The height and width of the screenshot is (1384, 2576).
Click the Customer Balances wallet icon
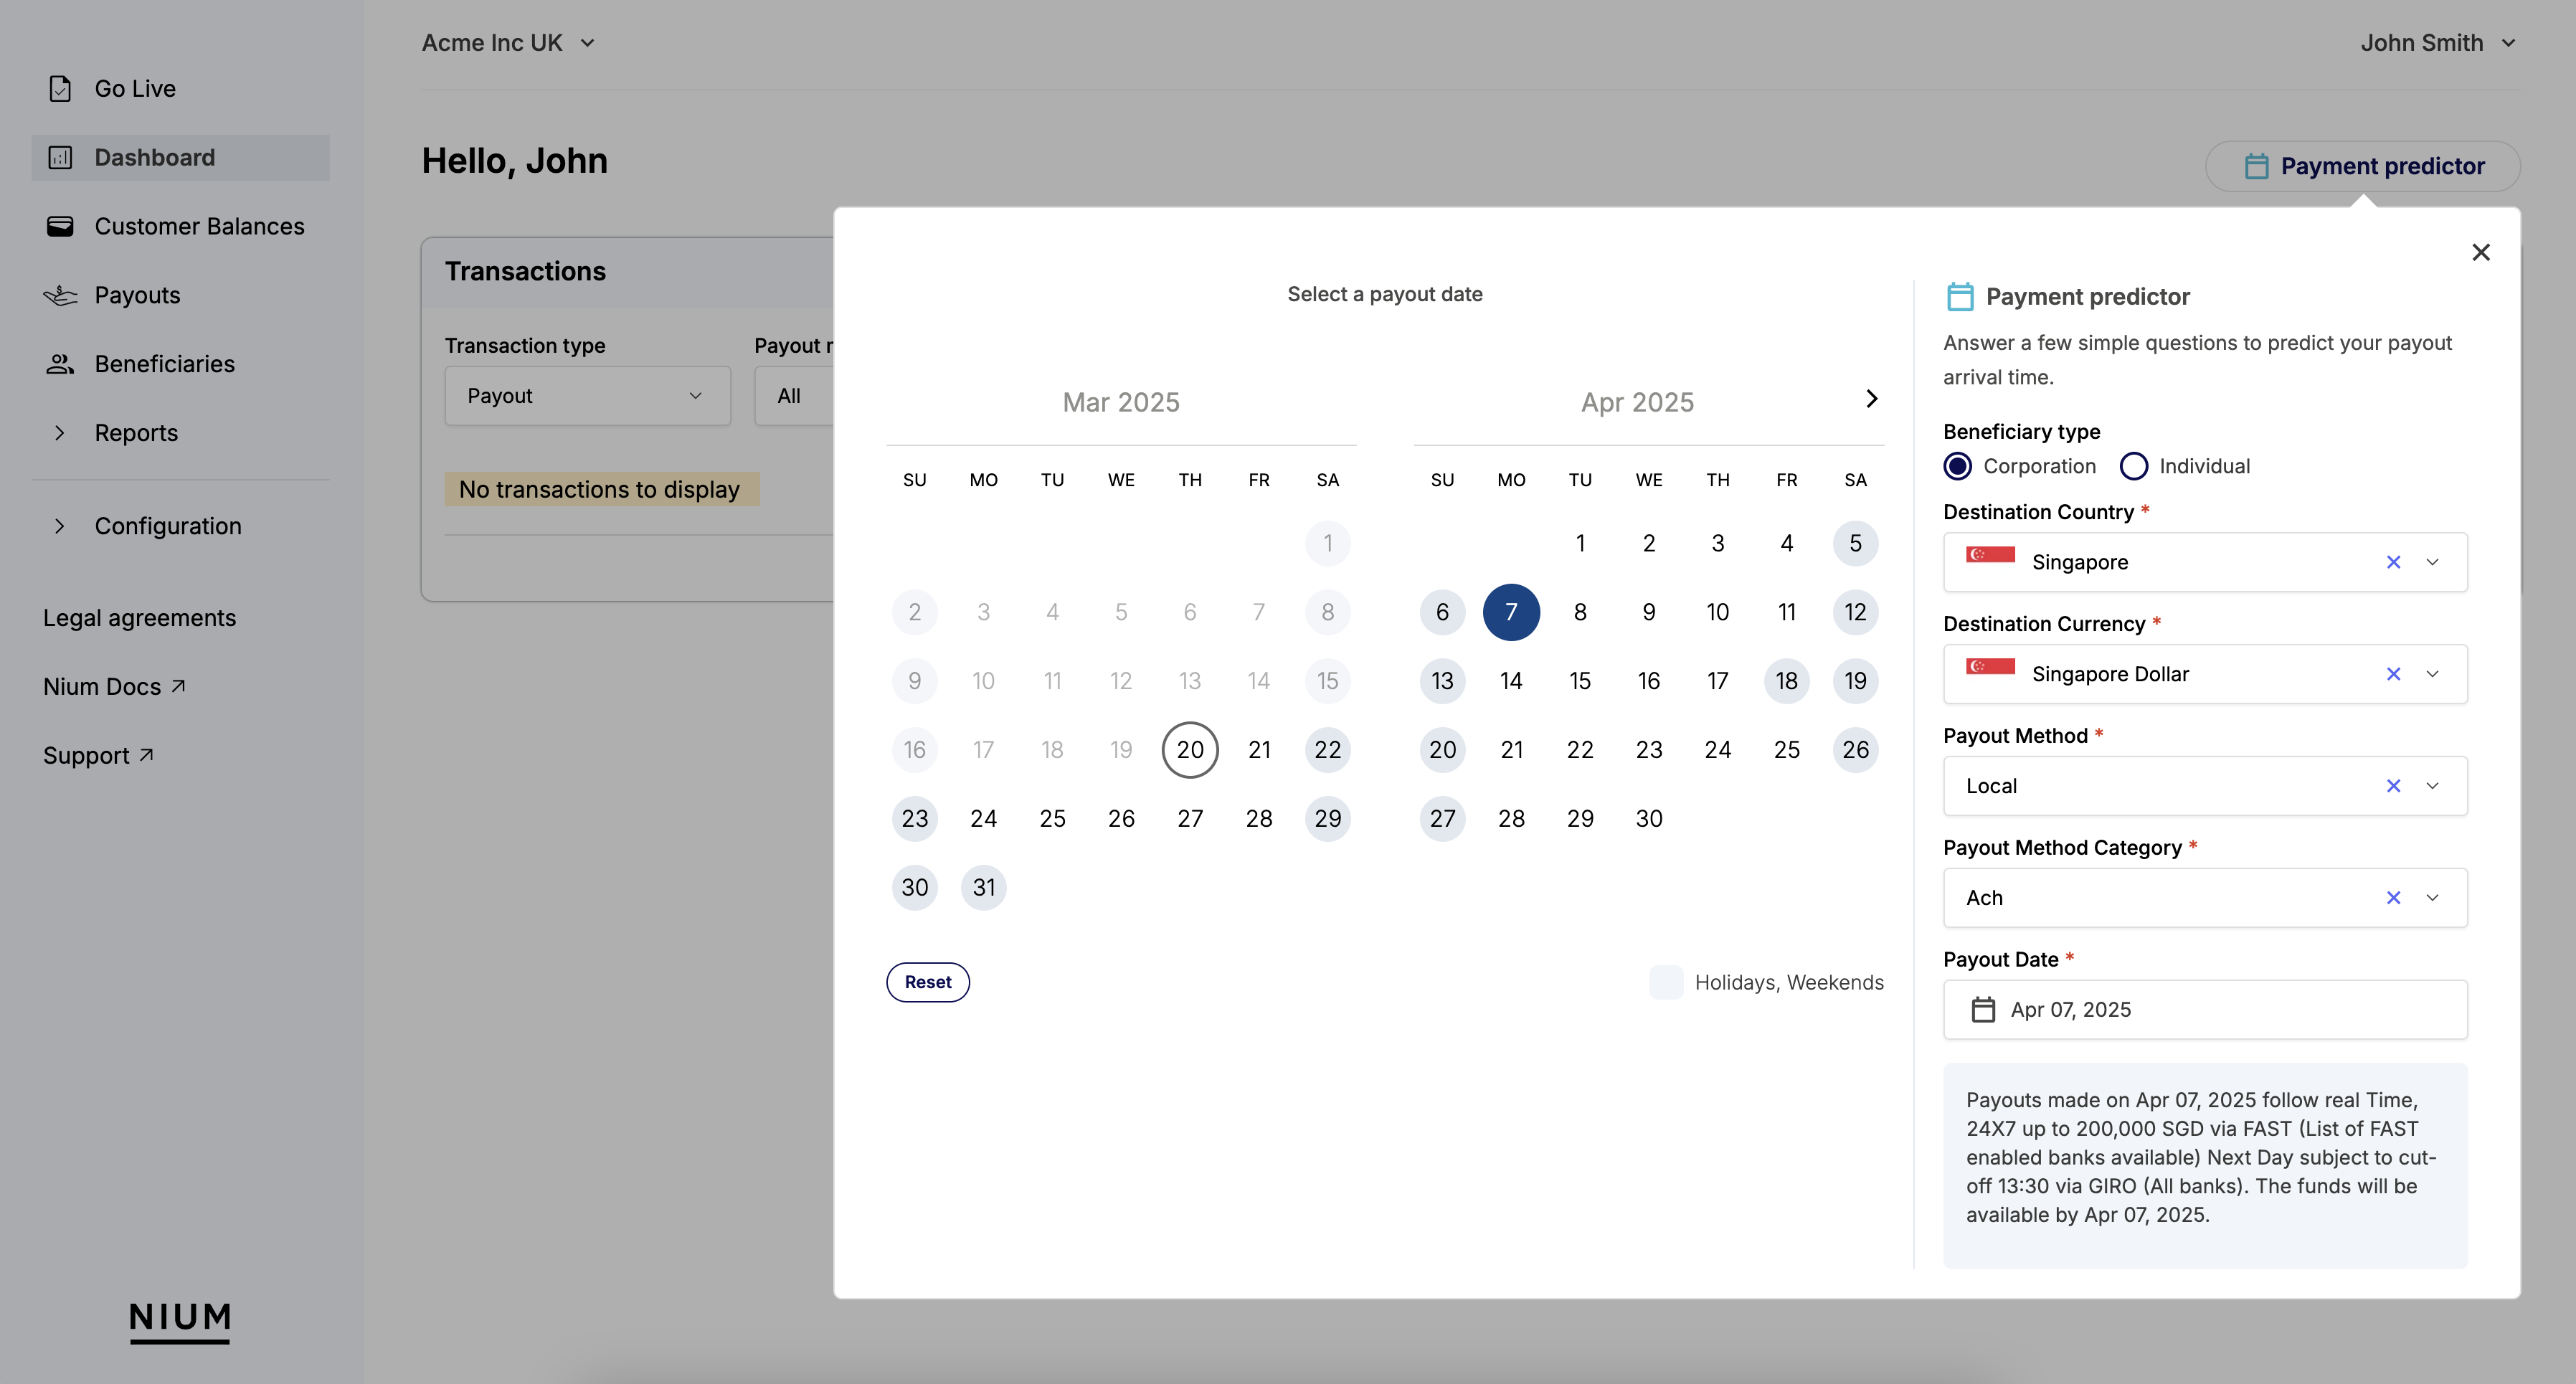[60, 226]
